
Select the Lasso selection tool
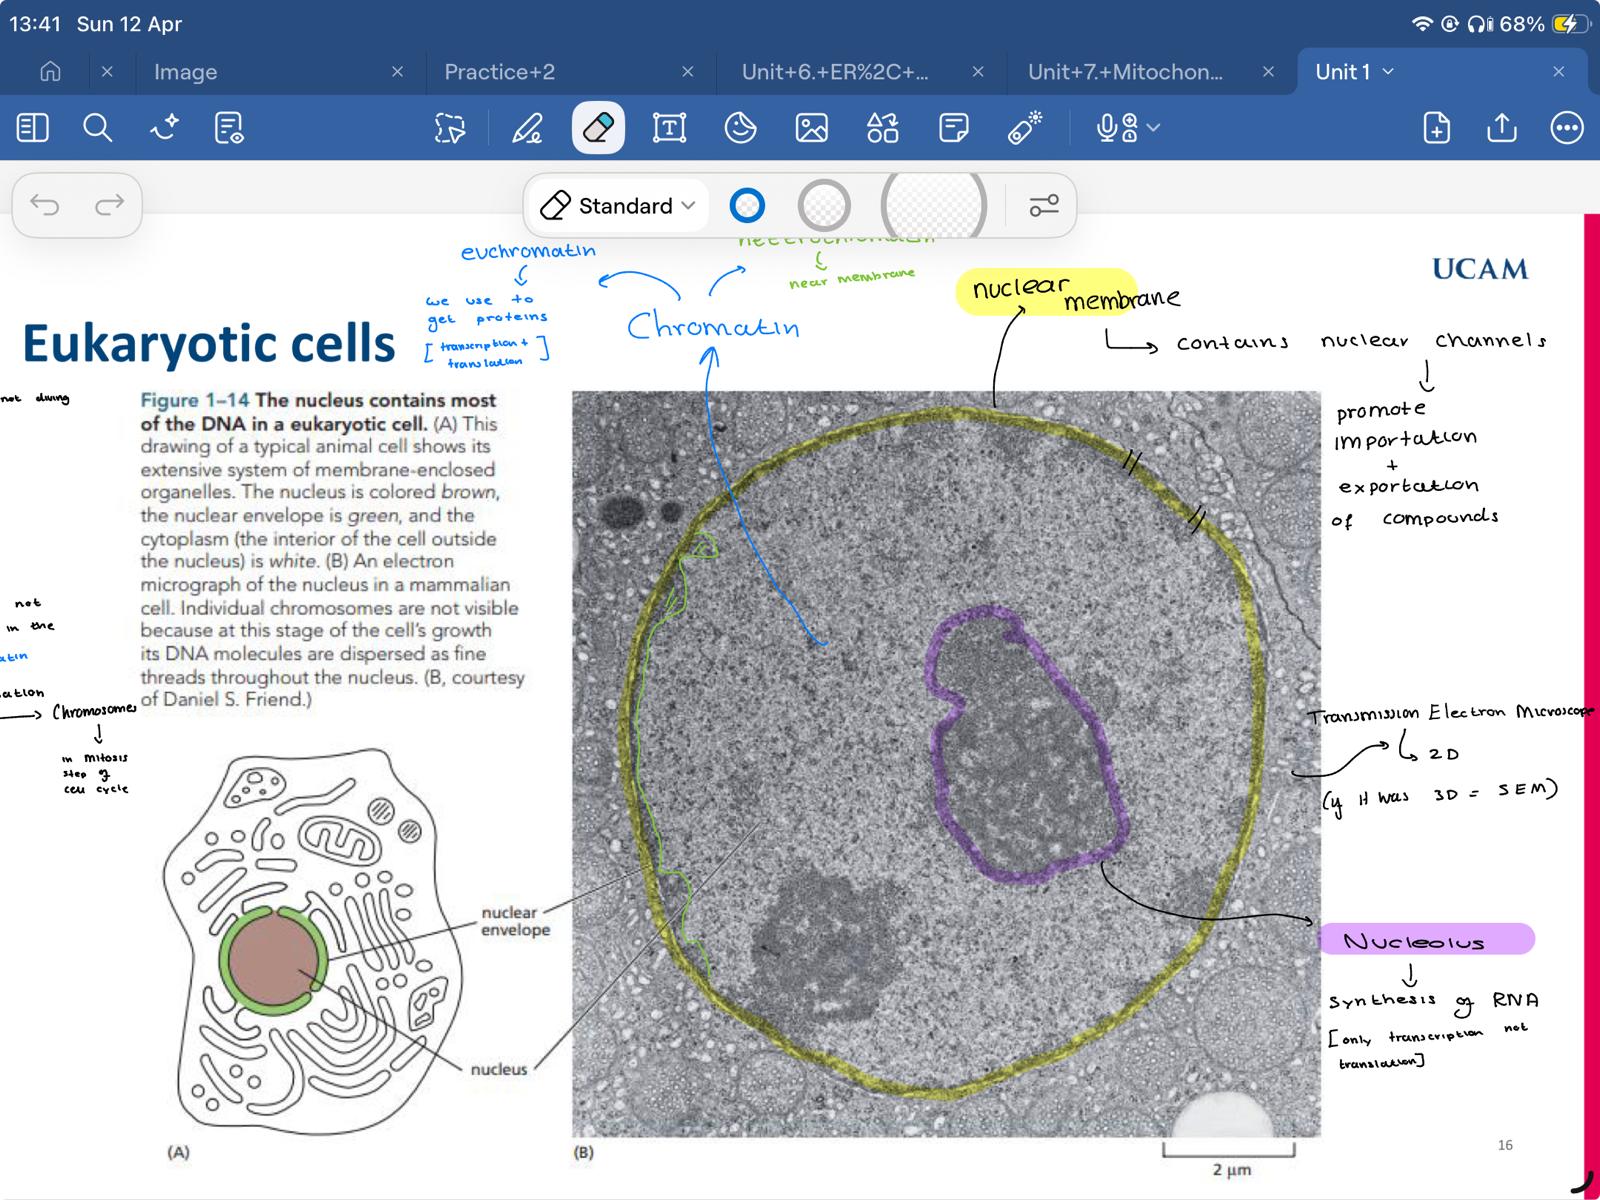coord(450,128)
